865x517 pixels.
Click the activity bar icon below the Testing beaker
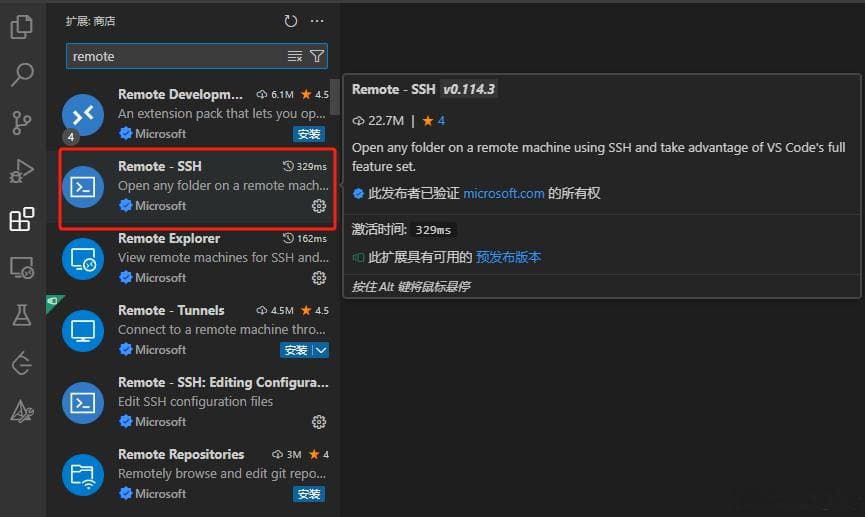coord(22,363)
